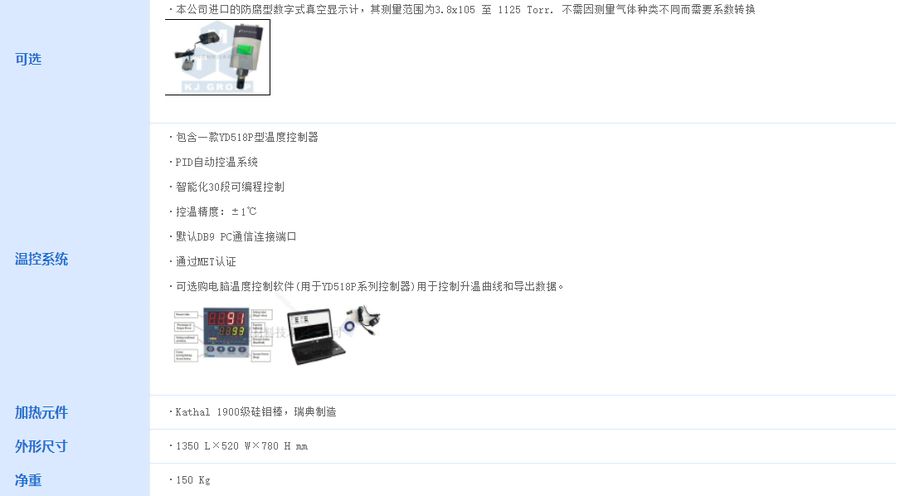Screen dimensions: 900x496
Task: Click the YD518P temperature controller picture
Action: tap(223, 334)
